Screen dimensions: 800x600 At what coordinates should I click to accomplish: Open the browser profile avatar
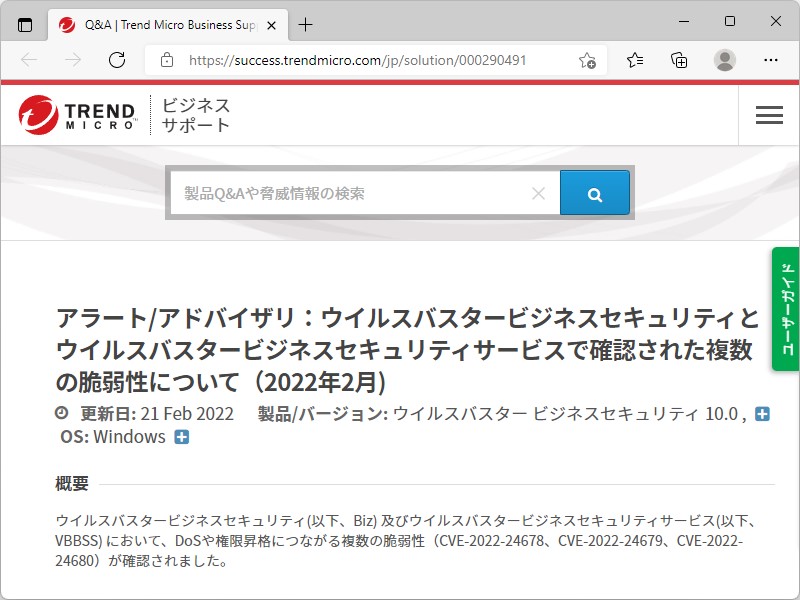tap(725, 60)
